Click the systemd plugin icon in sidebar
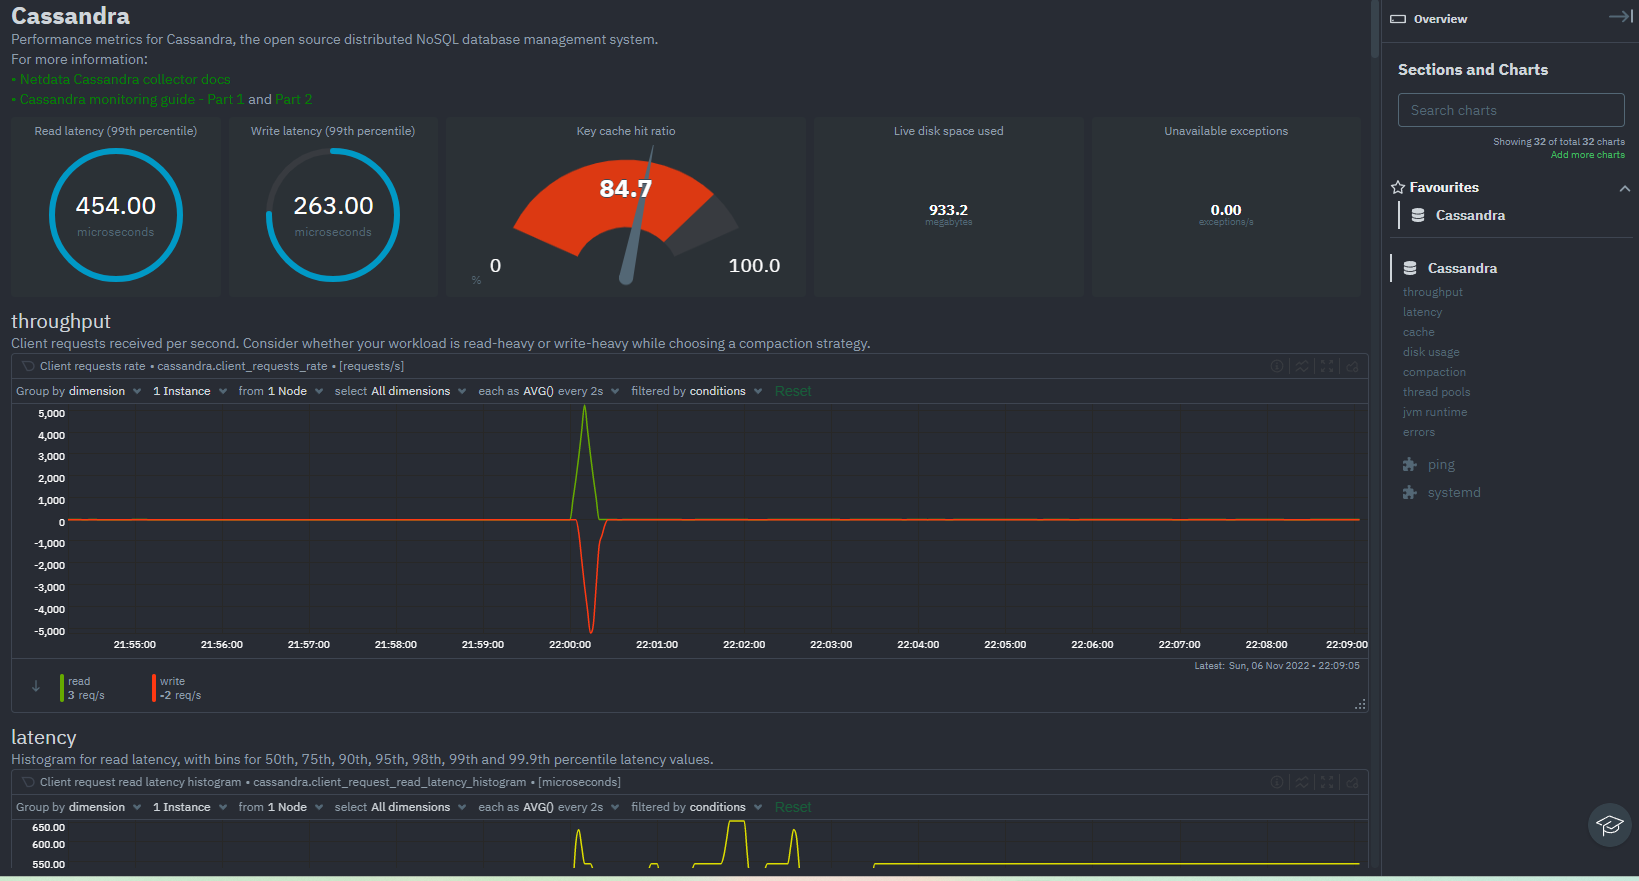 point(1410,493)
